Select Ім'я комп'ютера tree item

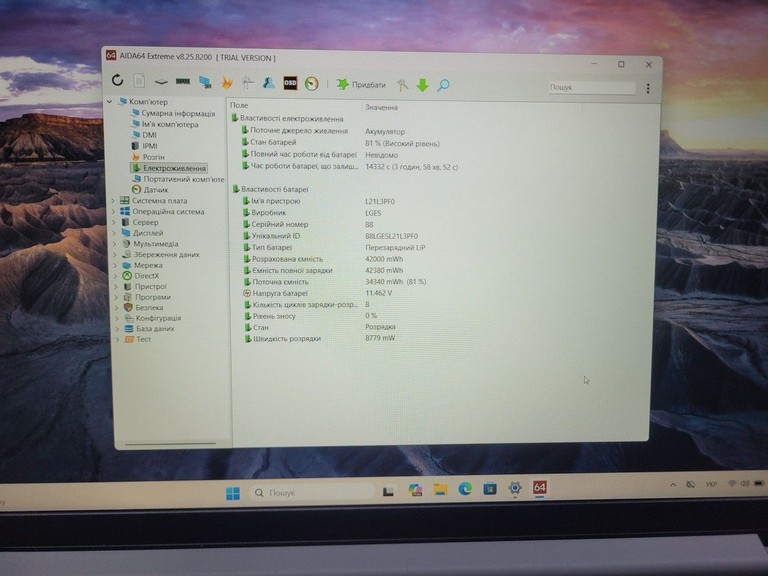(x=165, y=124)
